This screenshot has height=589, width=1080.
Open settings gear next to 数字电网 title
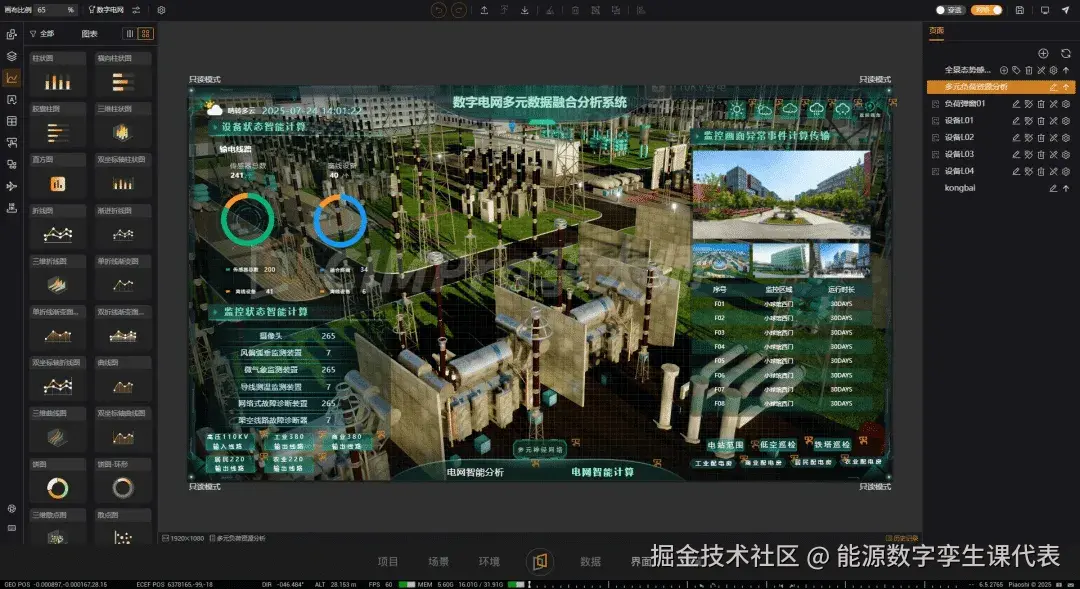(162, 9)
